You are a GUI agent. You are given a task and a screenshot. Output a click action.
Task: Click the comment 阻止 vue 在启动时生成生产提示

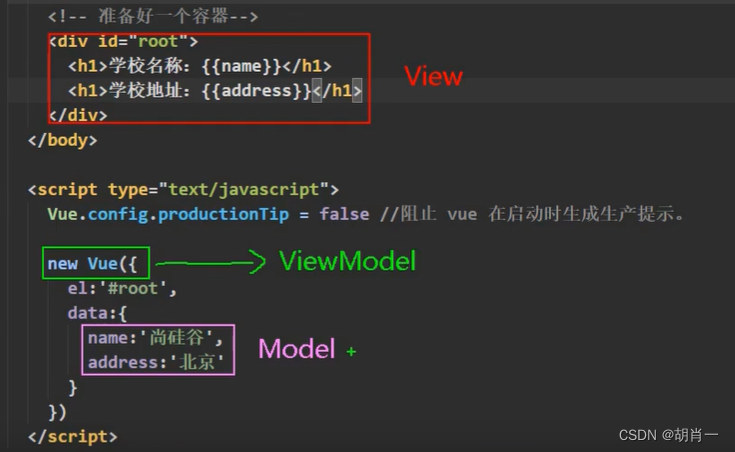pyautogui.click(x=532, y=214)
